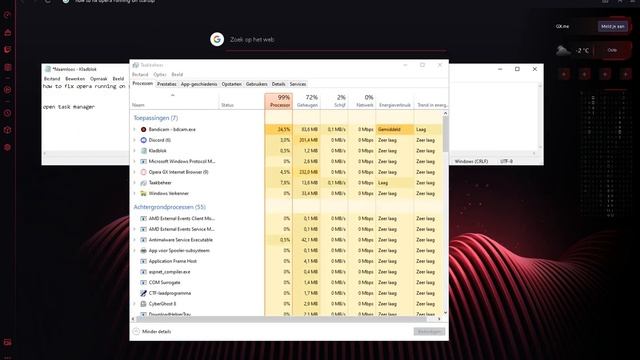
Task: Click the Opera GX Internet Browser process icon
Action: (x=143, y=172)
